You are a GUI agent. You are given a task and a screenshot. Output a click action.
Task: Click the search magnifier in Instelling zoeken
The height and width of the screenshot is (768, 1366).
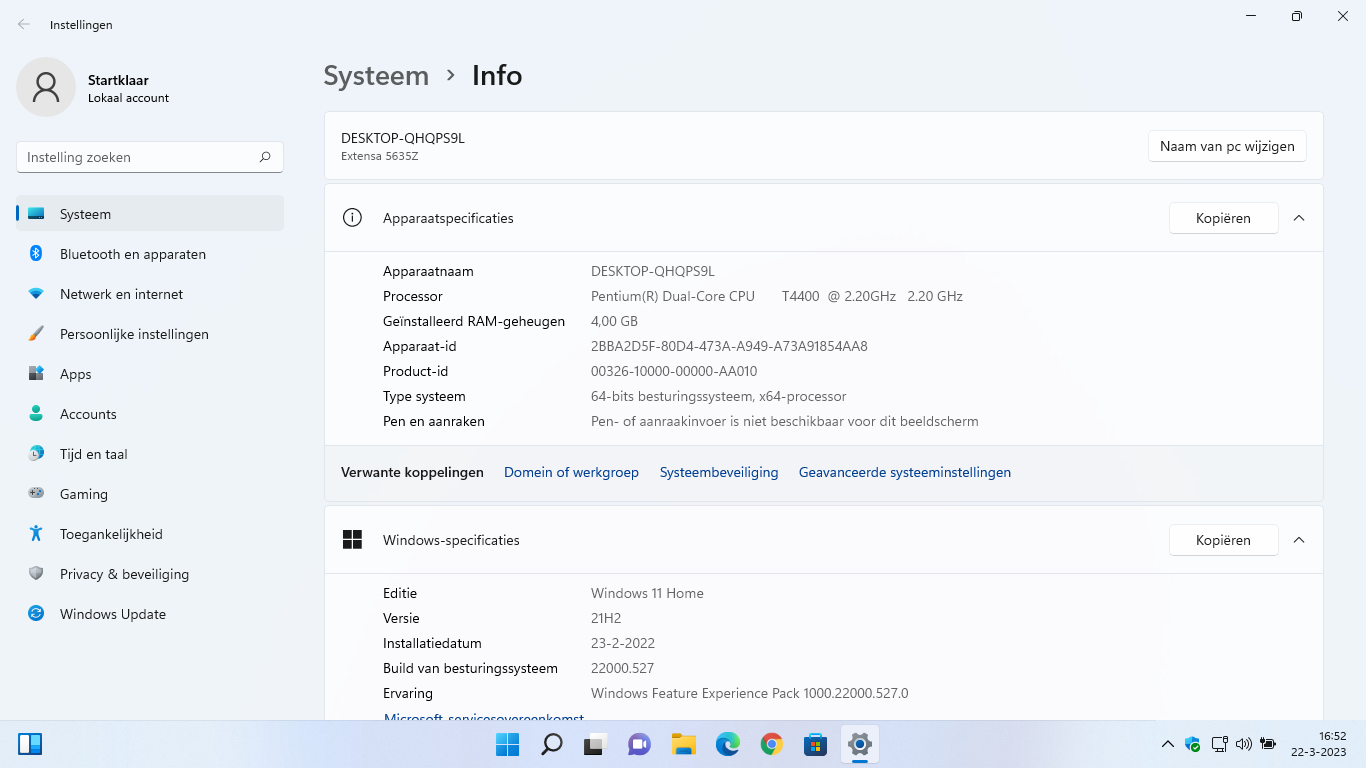coord(265,157)
